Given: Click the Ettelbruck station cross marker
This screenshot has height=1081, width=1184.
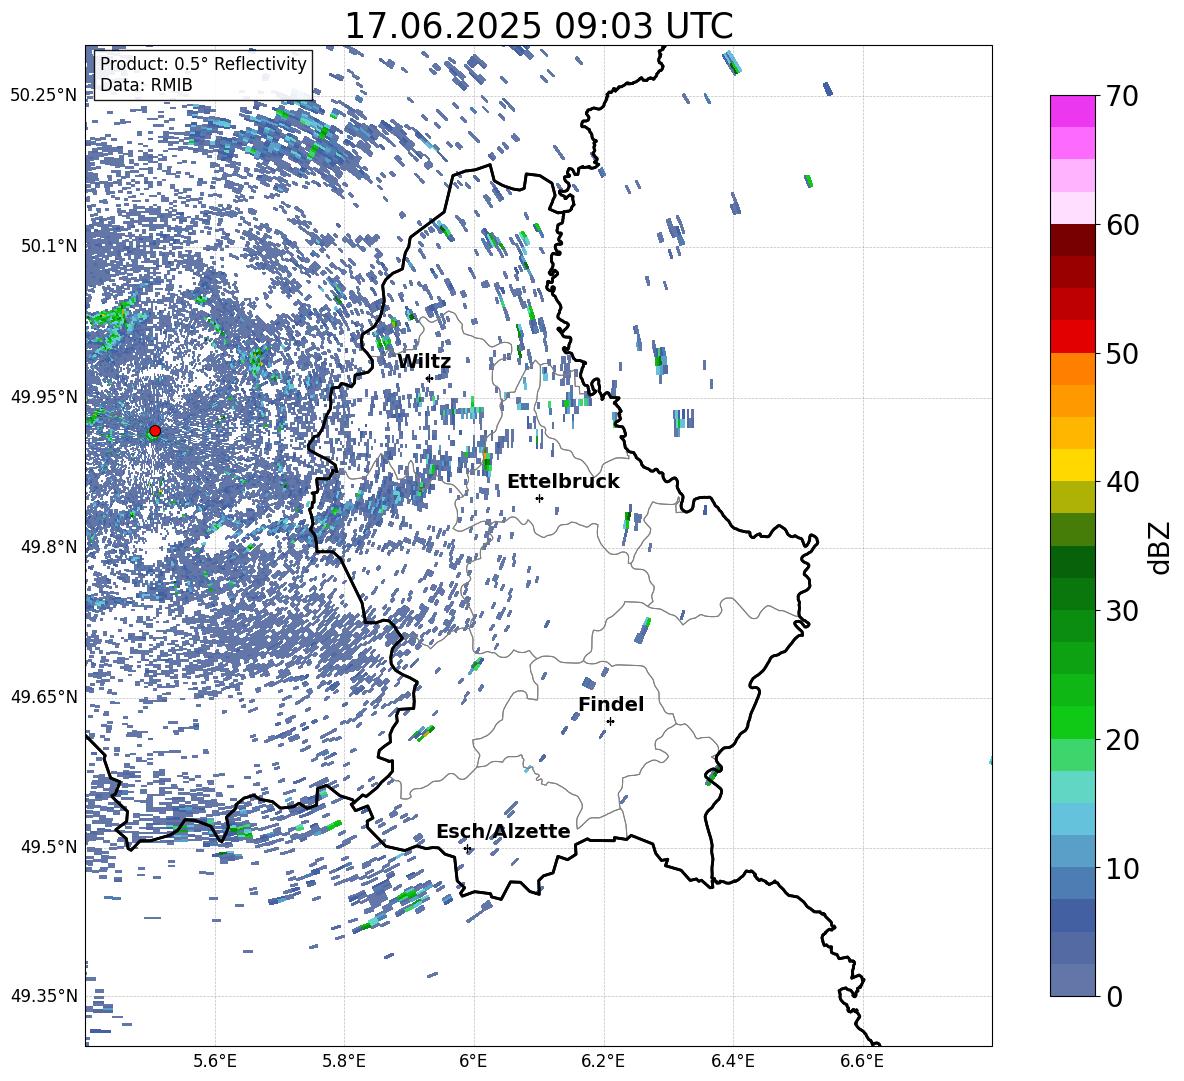Looking at the screenshot, I should (539, 498).
